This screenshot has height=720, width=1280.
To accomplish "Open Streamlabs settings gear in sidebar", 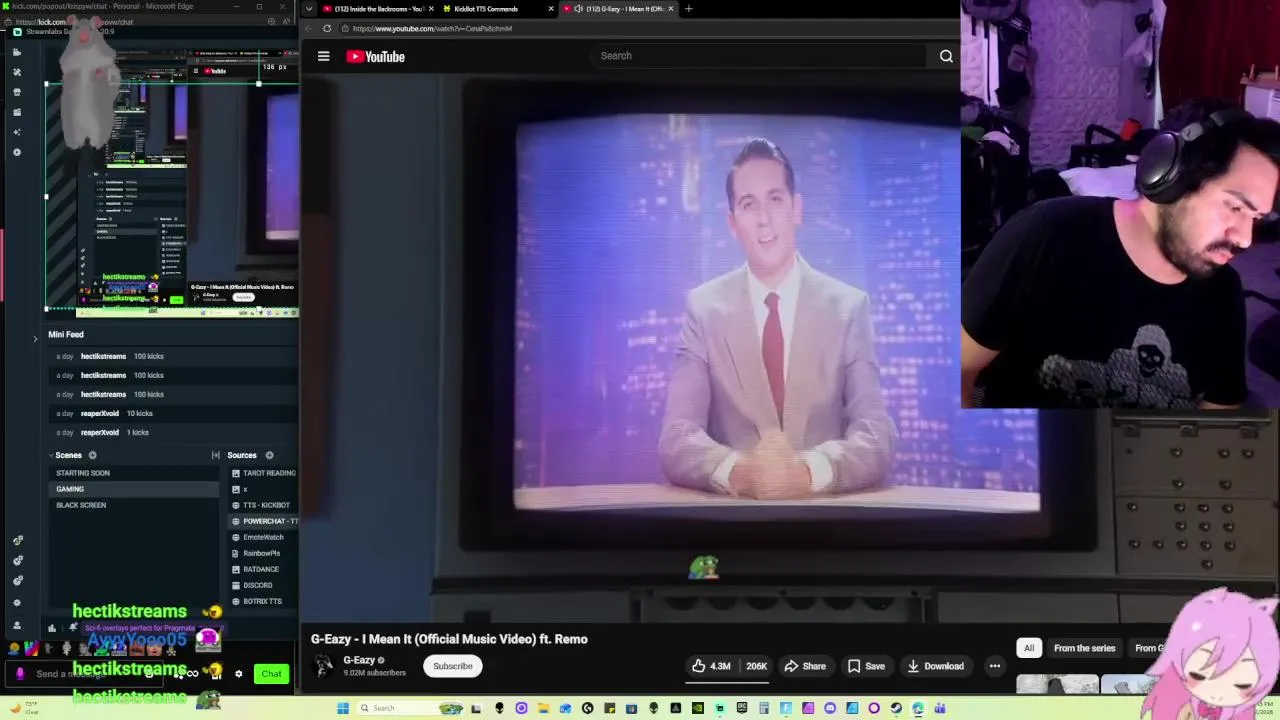I will click(16, 603).
